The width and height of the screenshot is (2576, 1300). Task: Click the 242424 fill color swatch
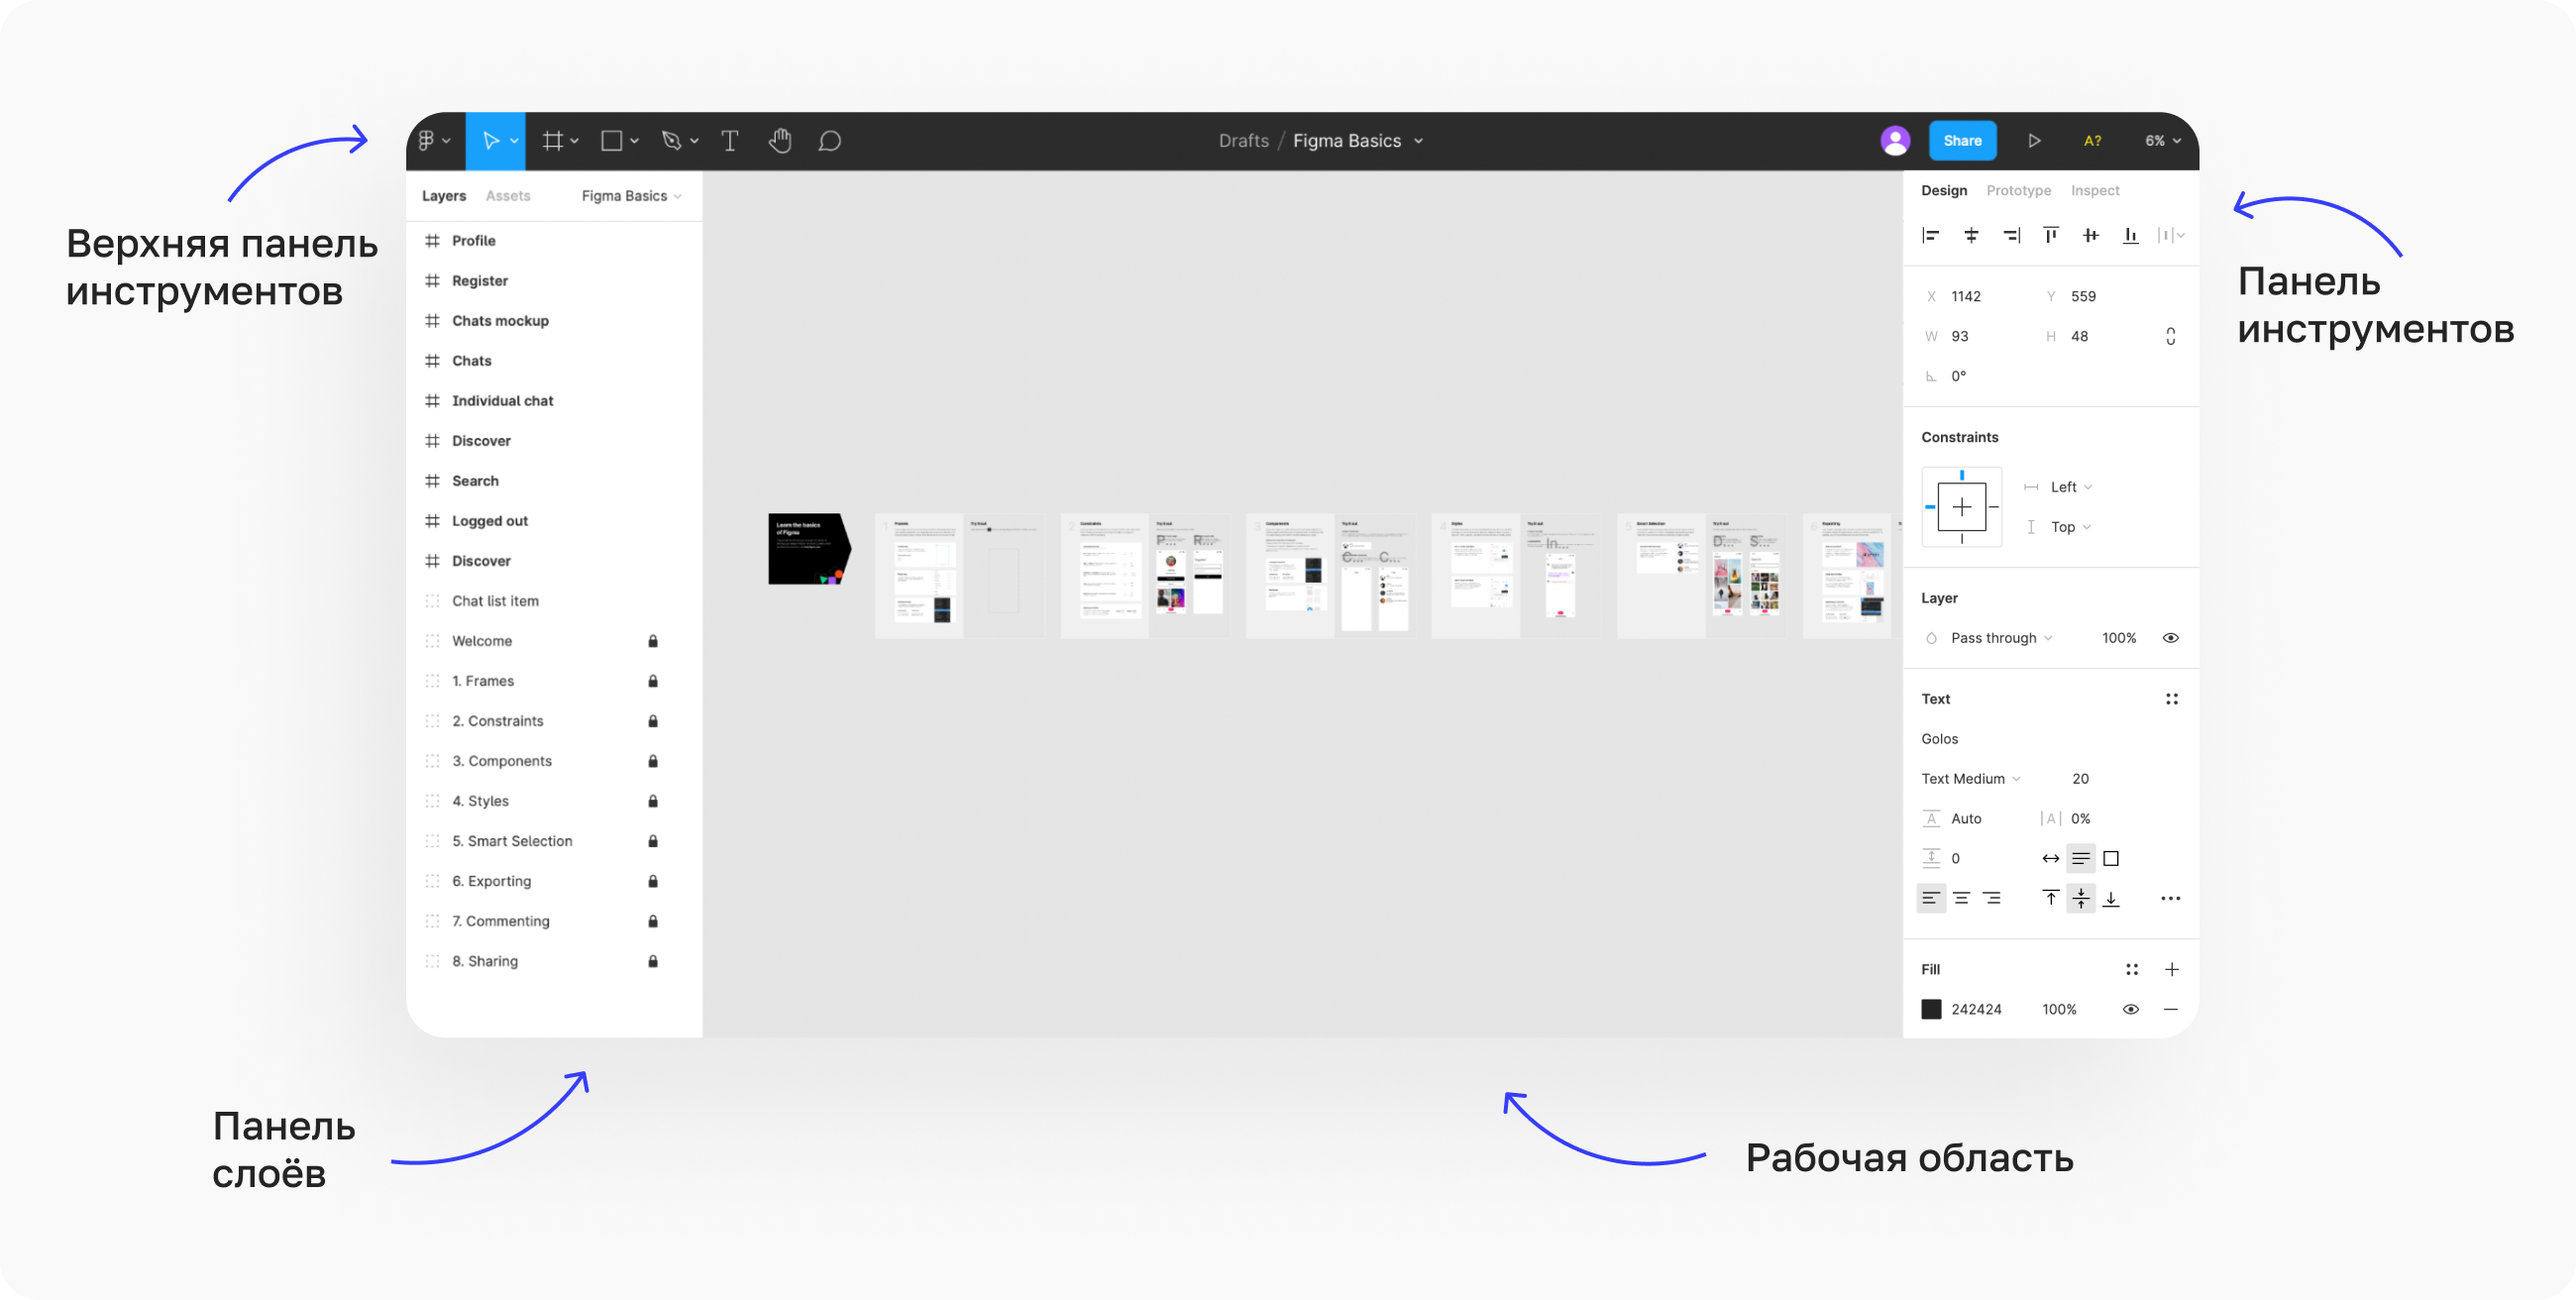click(1931, 1009)
